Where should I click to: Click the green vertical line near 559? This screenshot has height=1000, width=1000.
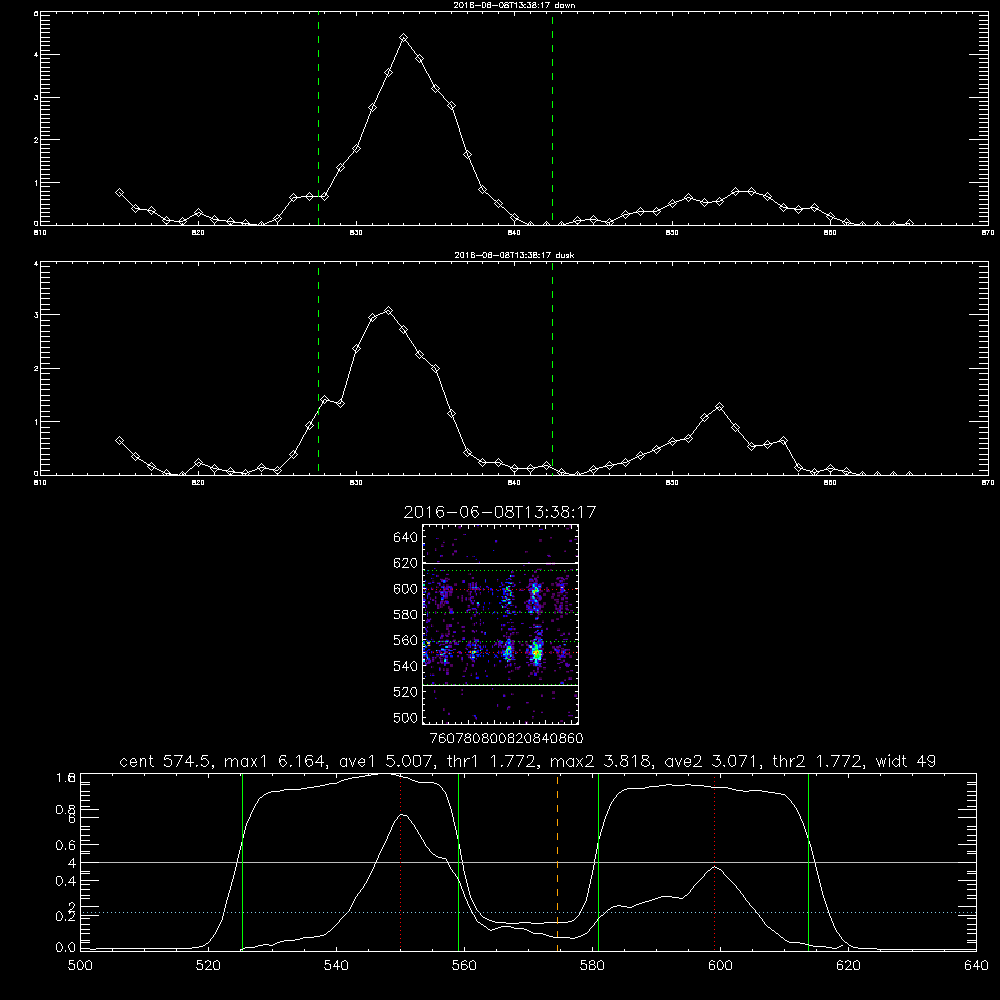pos(459,862)
